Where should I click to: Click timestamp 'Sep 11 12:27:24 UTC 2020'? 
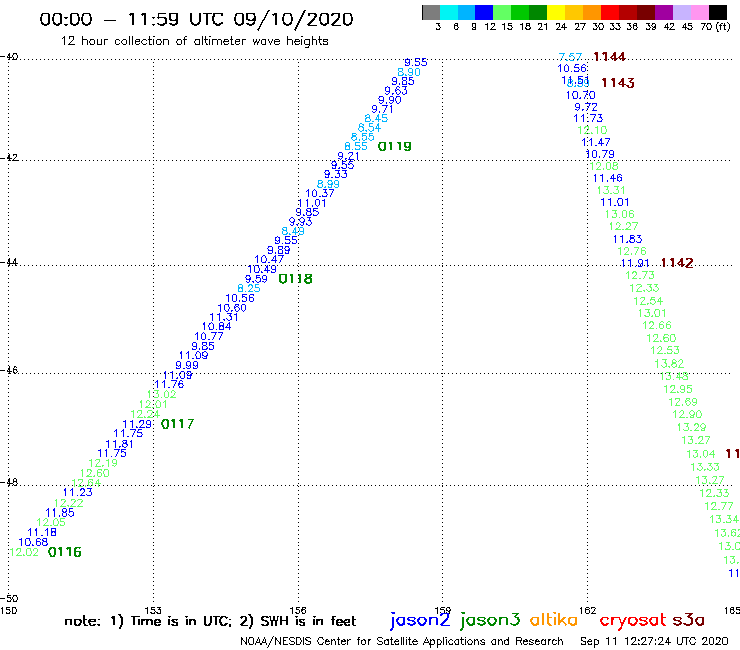[654, 642]
